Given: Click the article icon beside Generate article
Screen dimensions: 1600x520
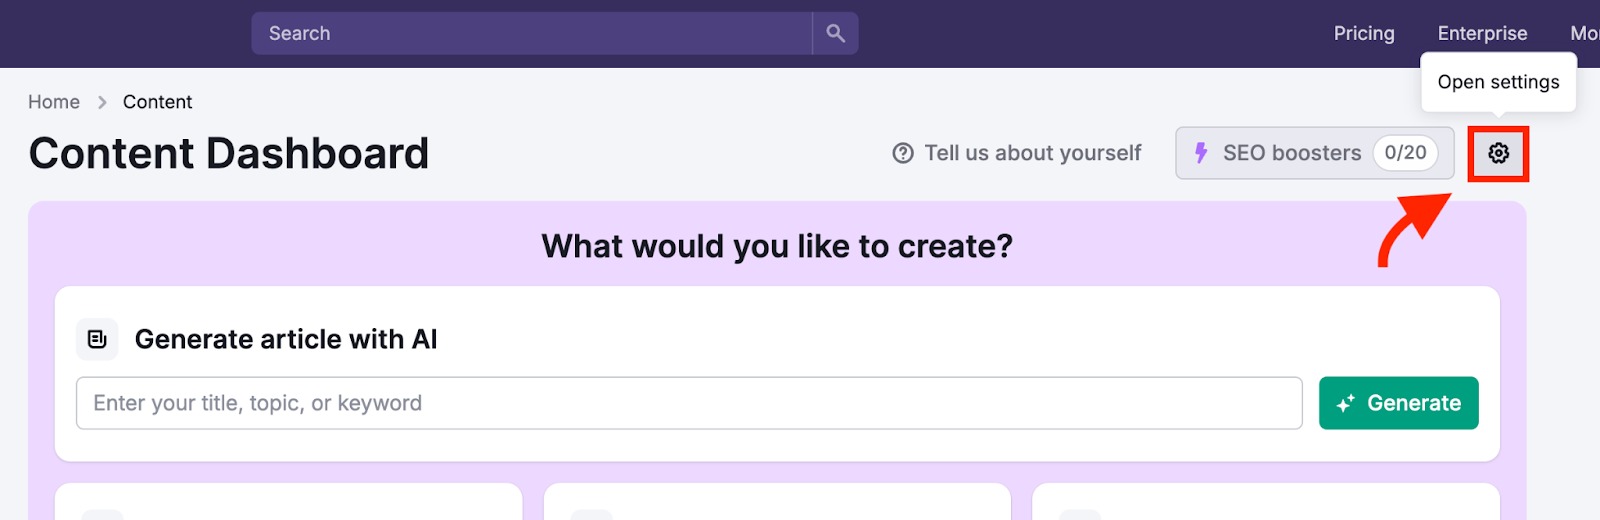Looking at the screenshot, I should pos(97,339).
